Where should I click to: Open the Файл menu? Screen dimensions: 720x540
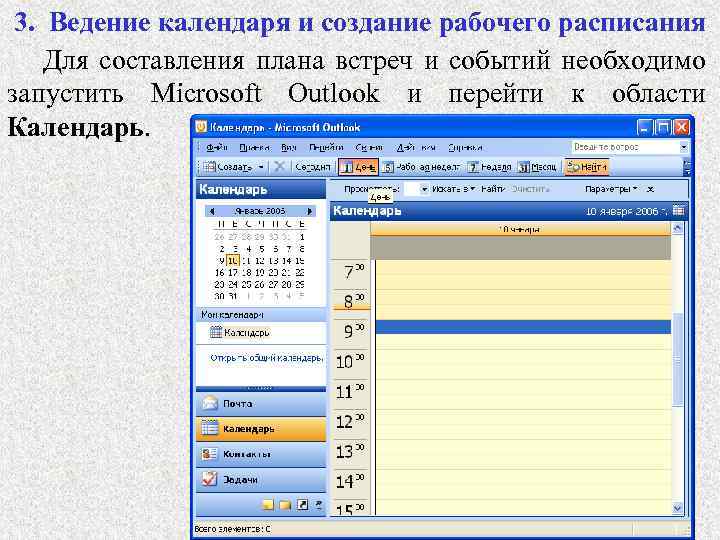point(217,147)
